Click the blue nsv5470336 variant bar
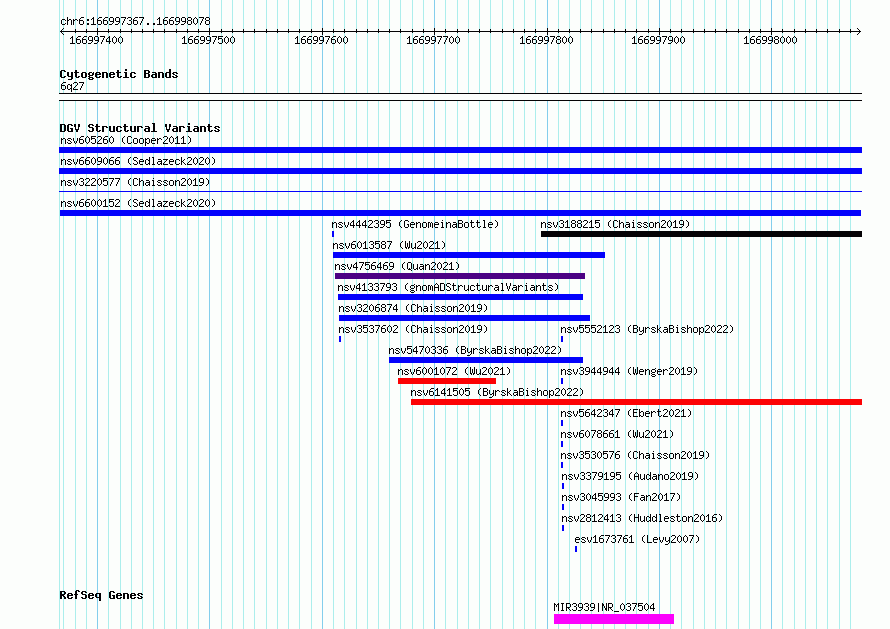This screenshot has height=629, width=890. tap(486, 360)
